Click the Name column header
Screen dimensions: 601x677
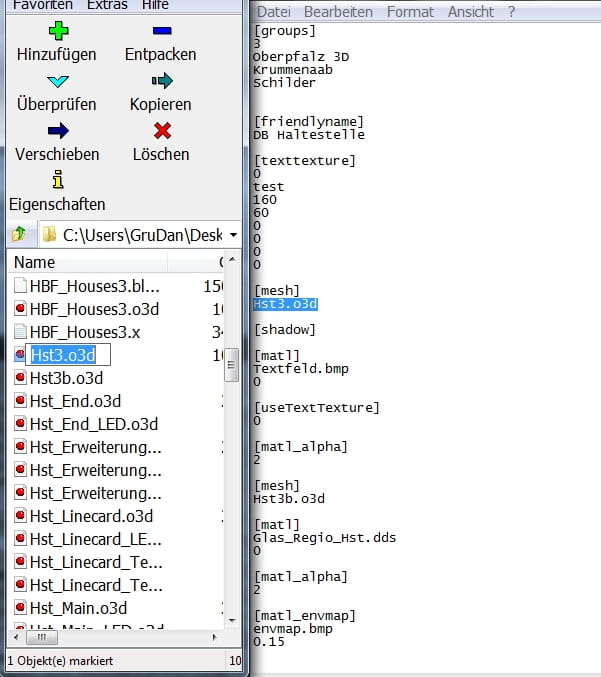35,262
